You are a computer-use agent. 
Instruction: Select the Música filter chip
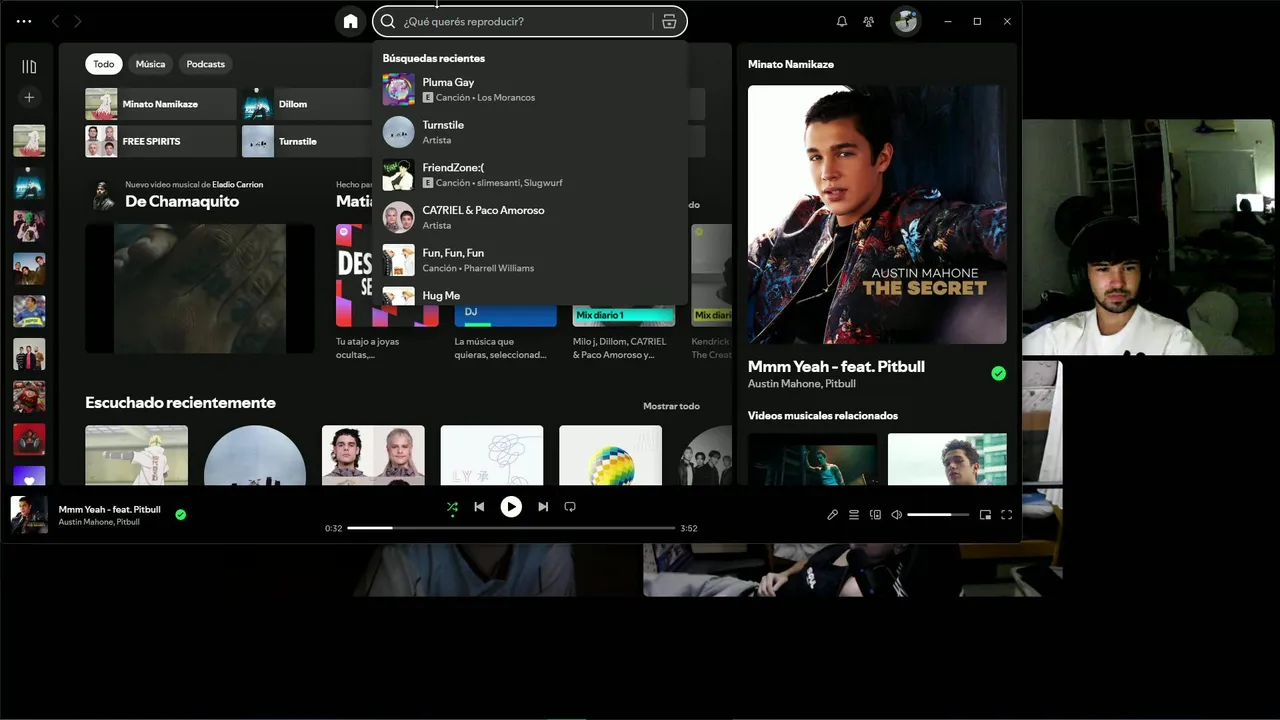[150, 64]
